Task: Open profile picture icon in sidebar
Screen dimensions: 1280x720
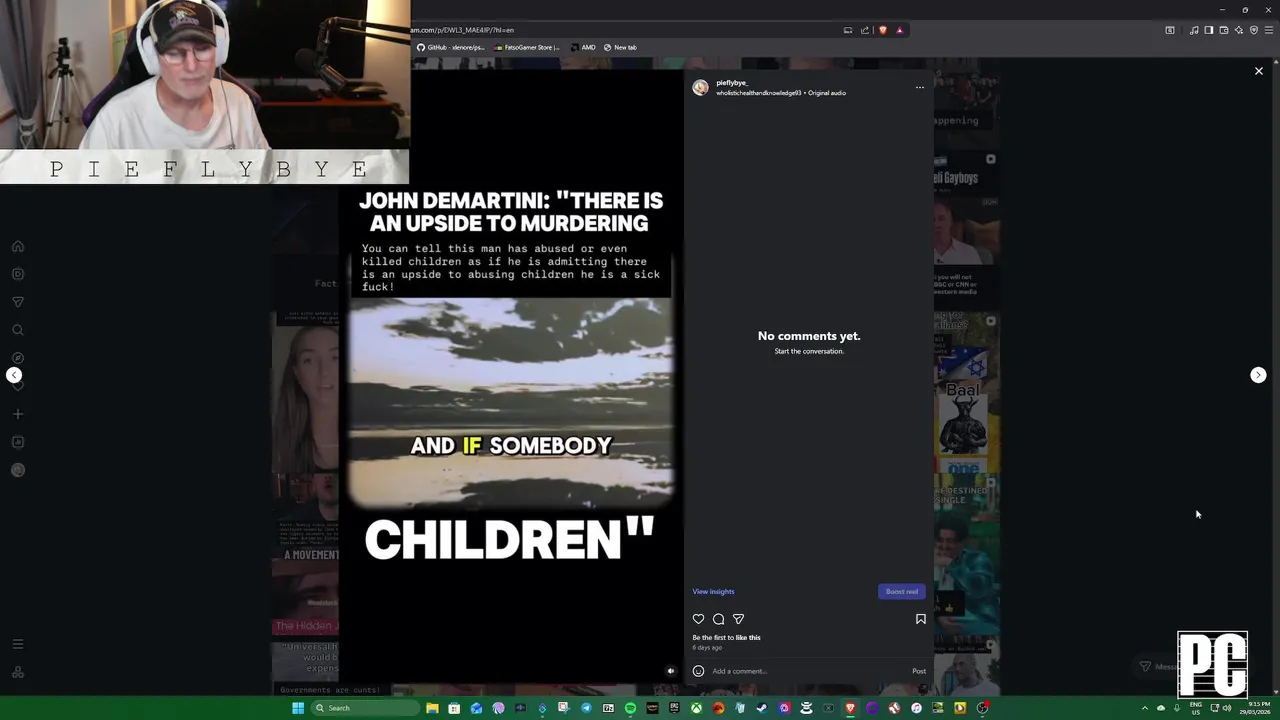Action: pos(18,470)
